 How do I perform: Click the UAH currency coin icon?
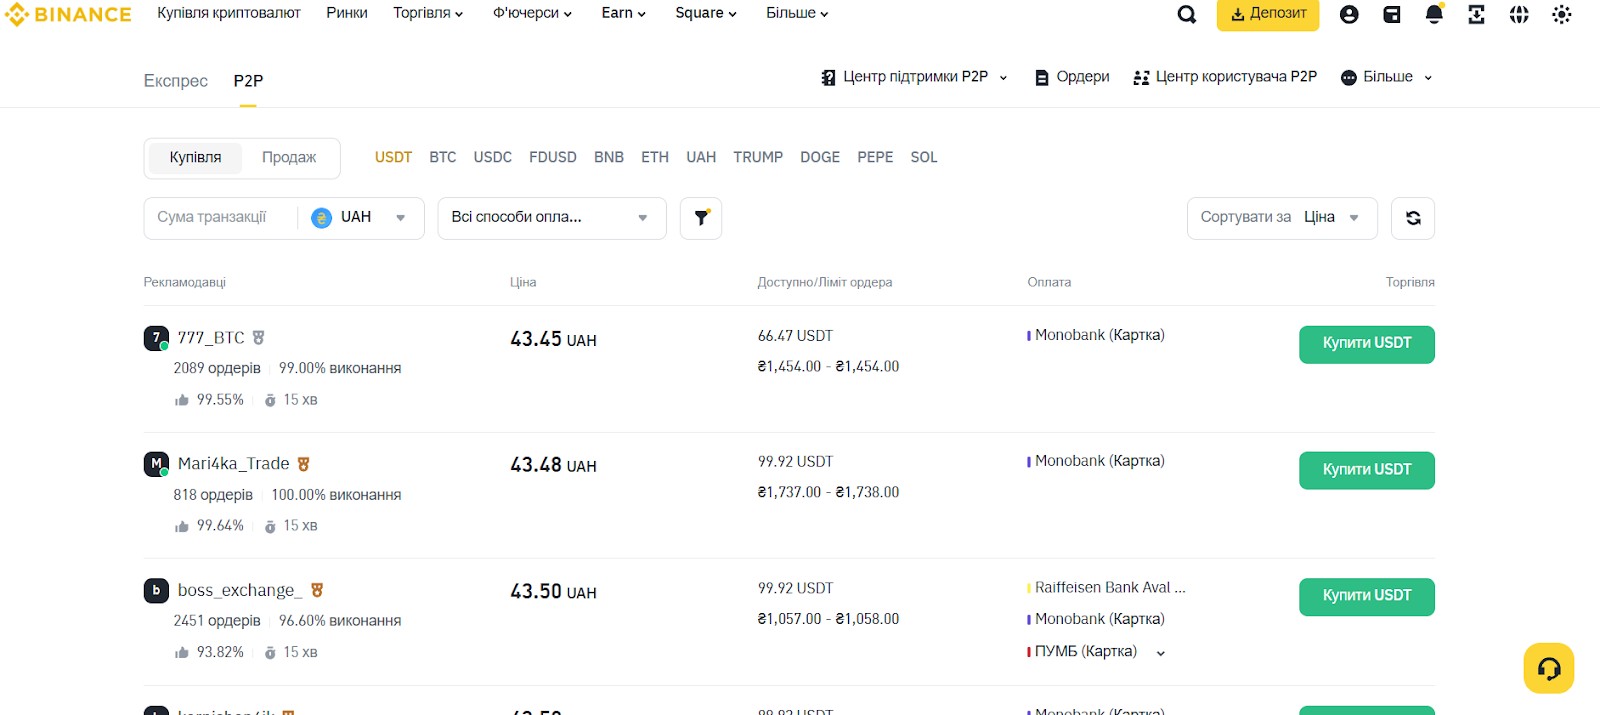pyautogui.click(x=322, y=218)
